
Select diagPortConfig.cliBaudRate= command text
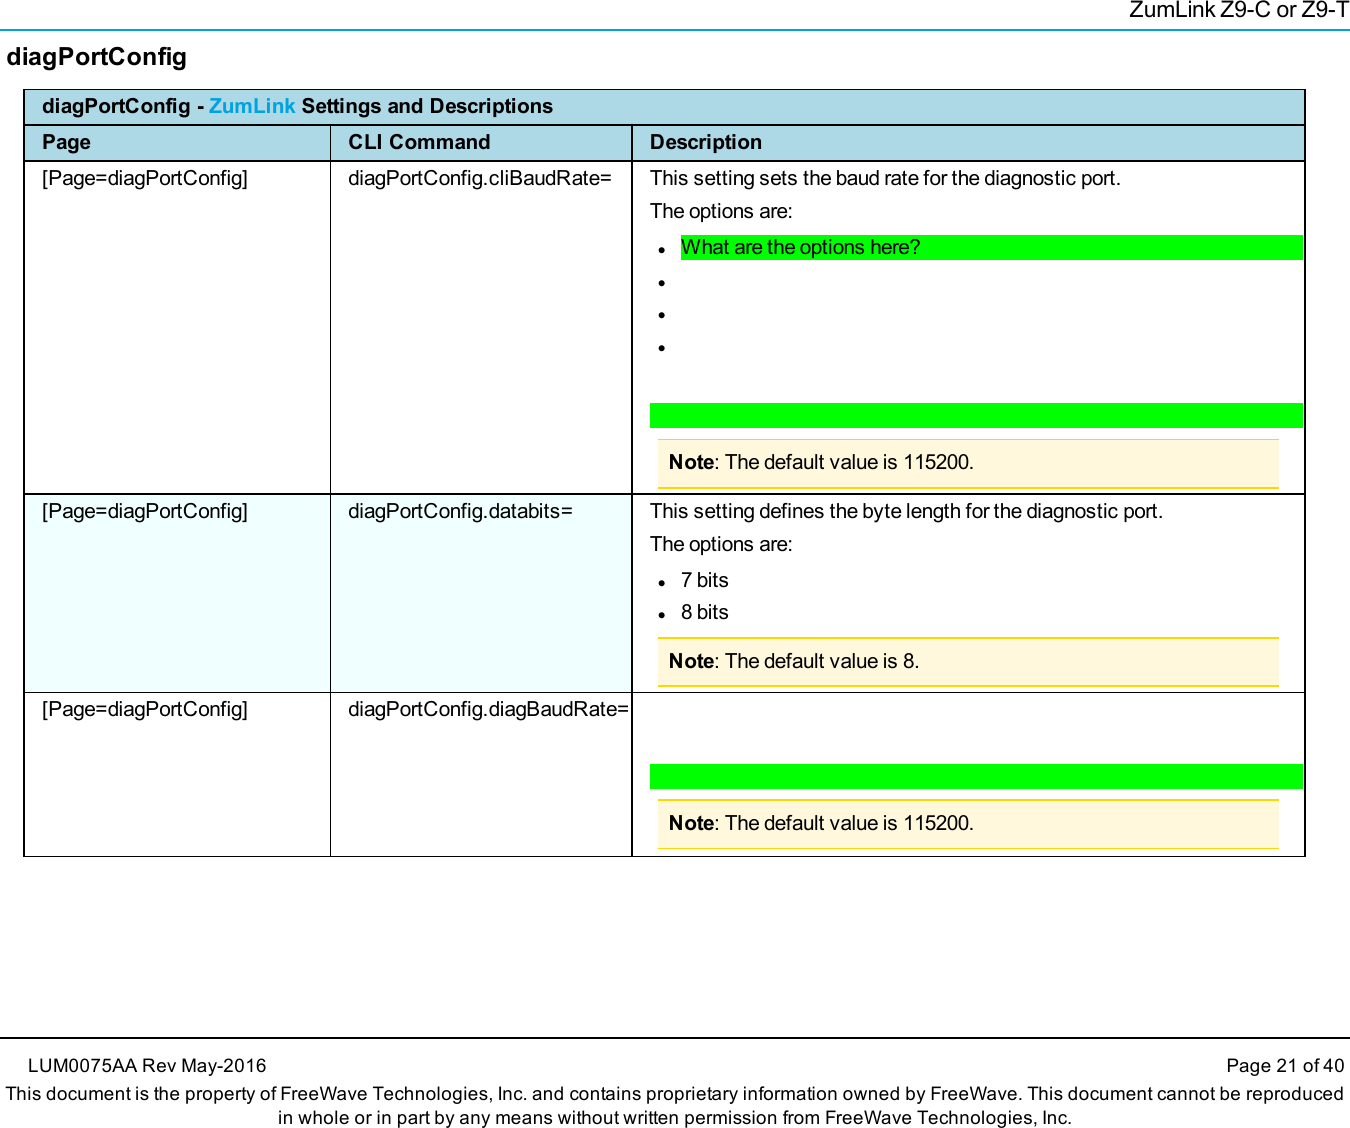[480, 178]
